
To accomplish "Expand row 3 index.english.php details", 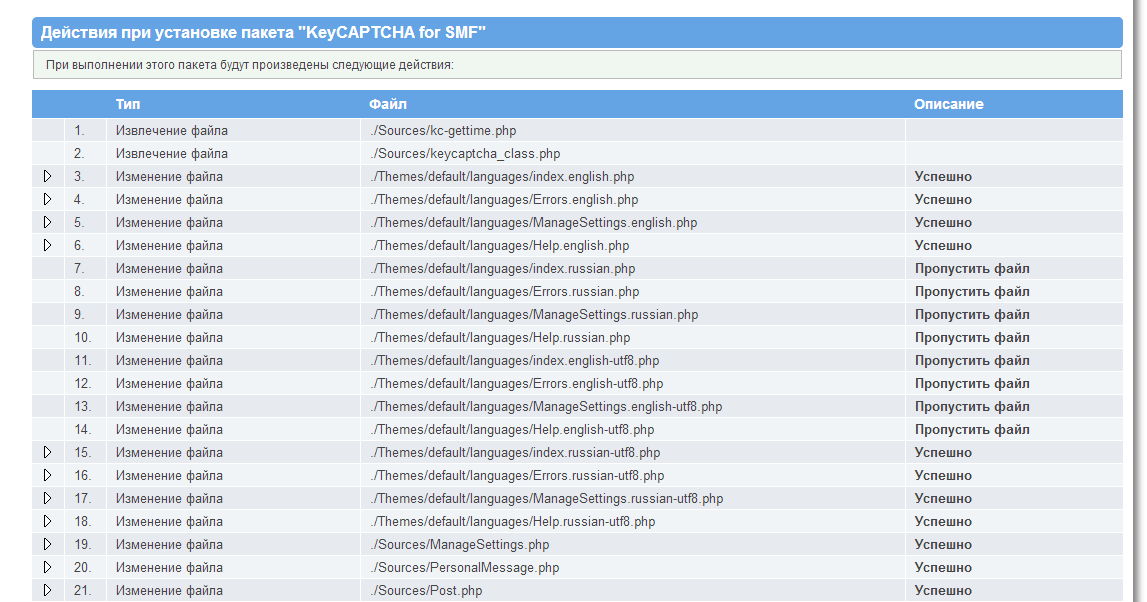I will coord(48,176).
